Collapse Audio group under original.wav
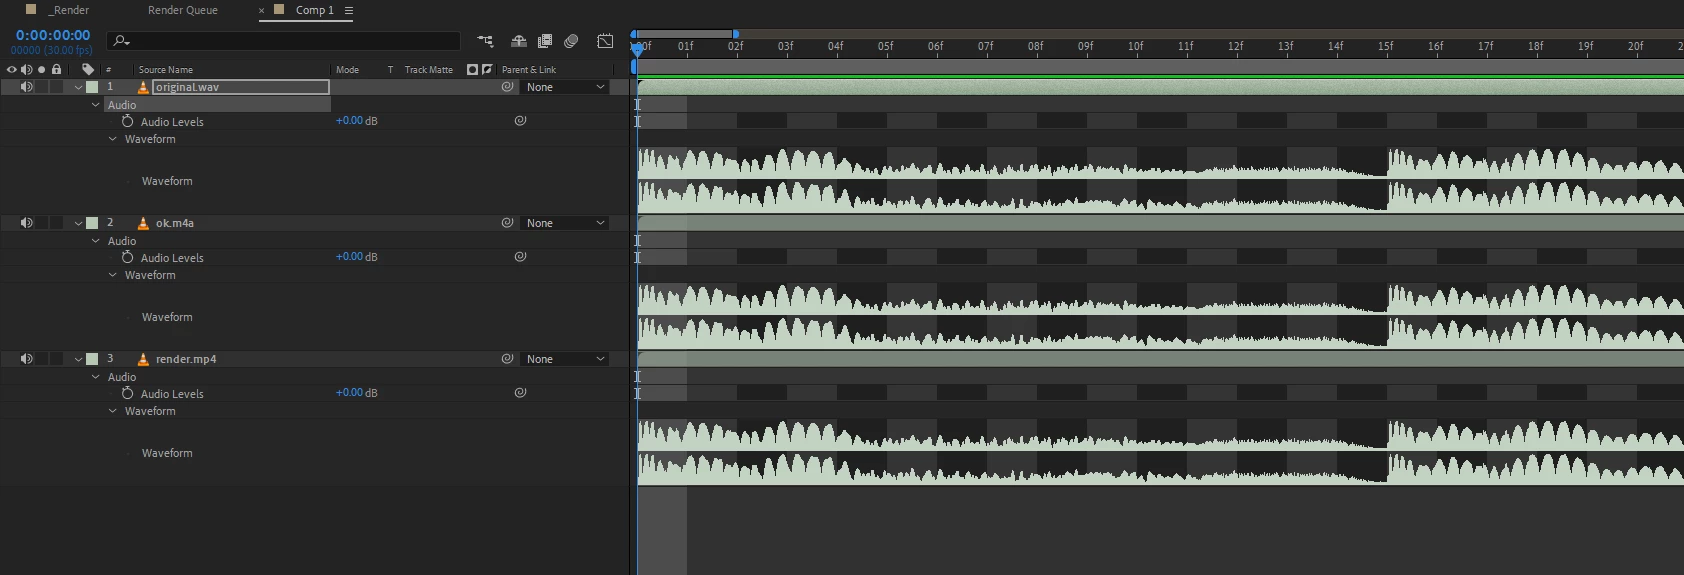Screen dimensions: 1684x575 pos(96,105)
